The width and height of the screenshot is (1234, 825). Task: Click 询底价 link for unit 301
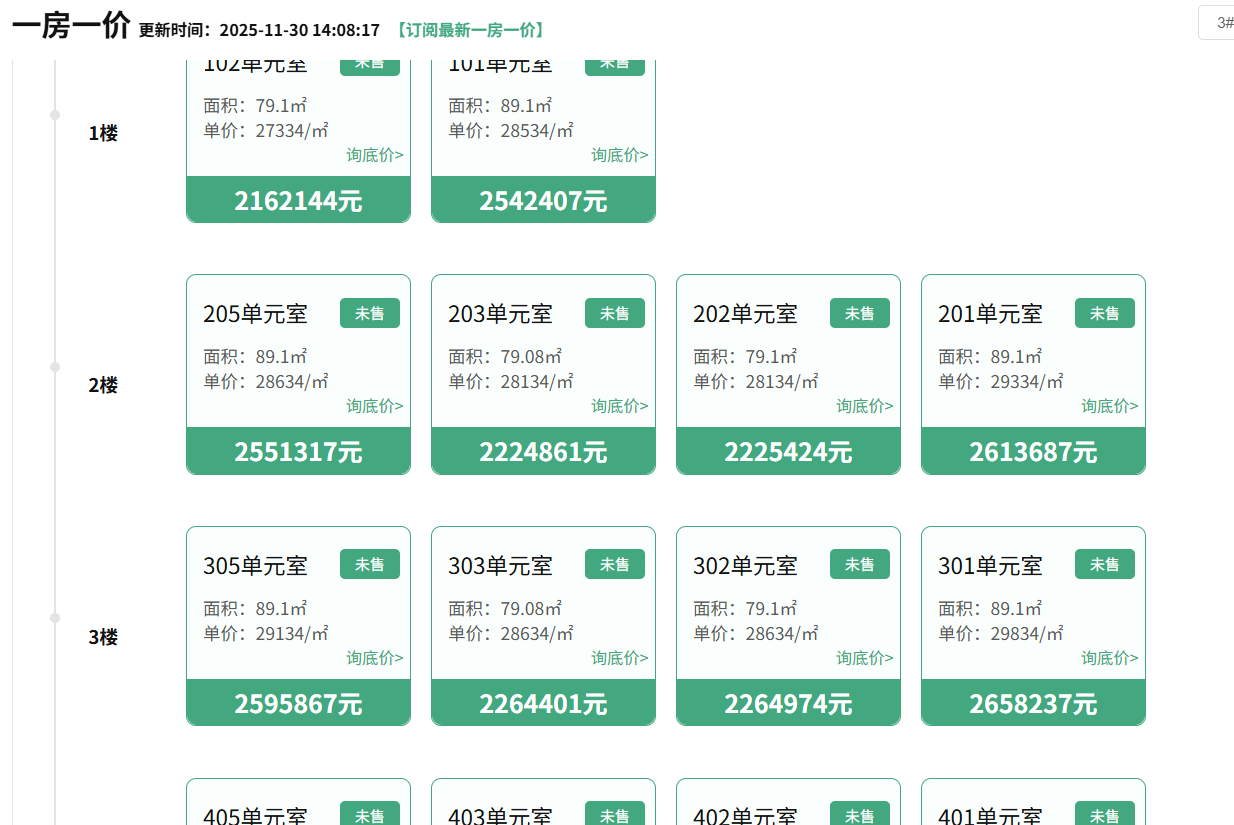(1110, 658)
